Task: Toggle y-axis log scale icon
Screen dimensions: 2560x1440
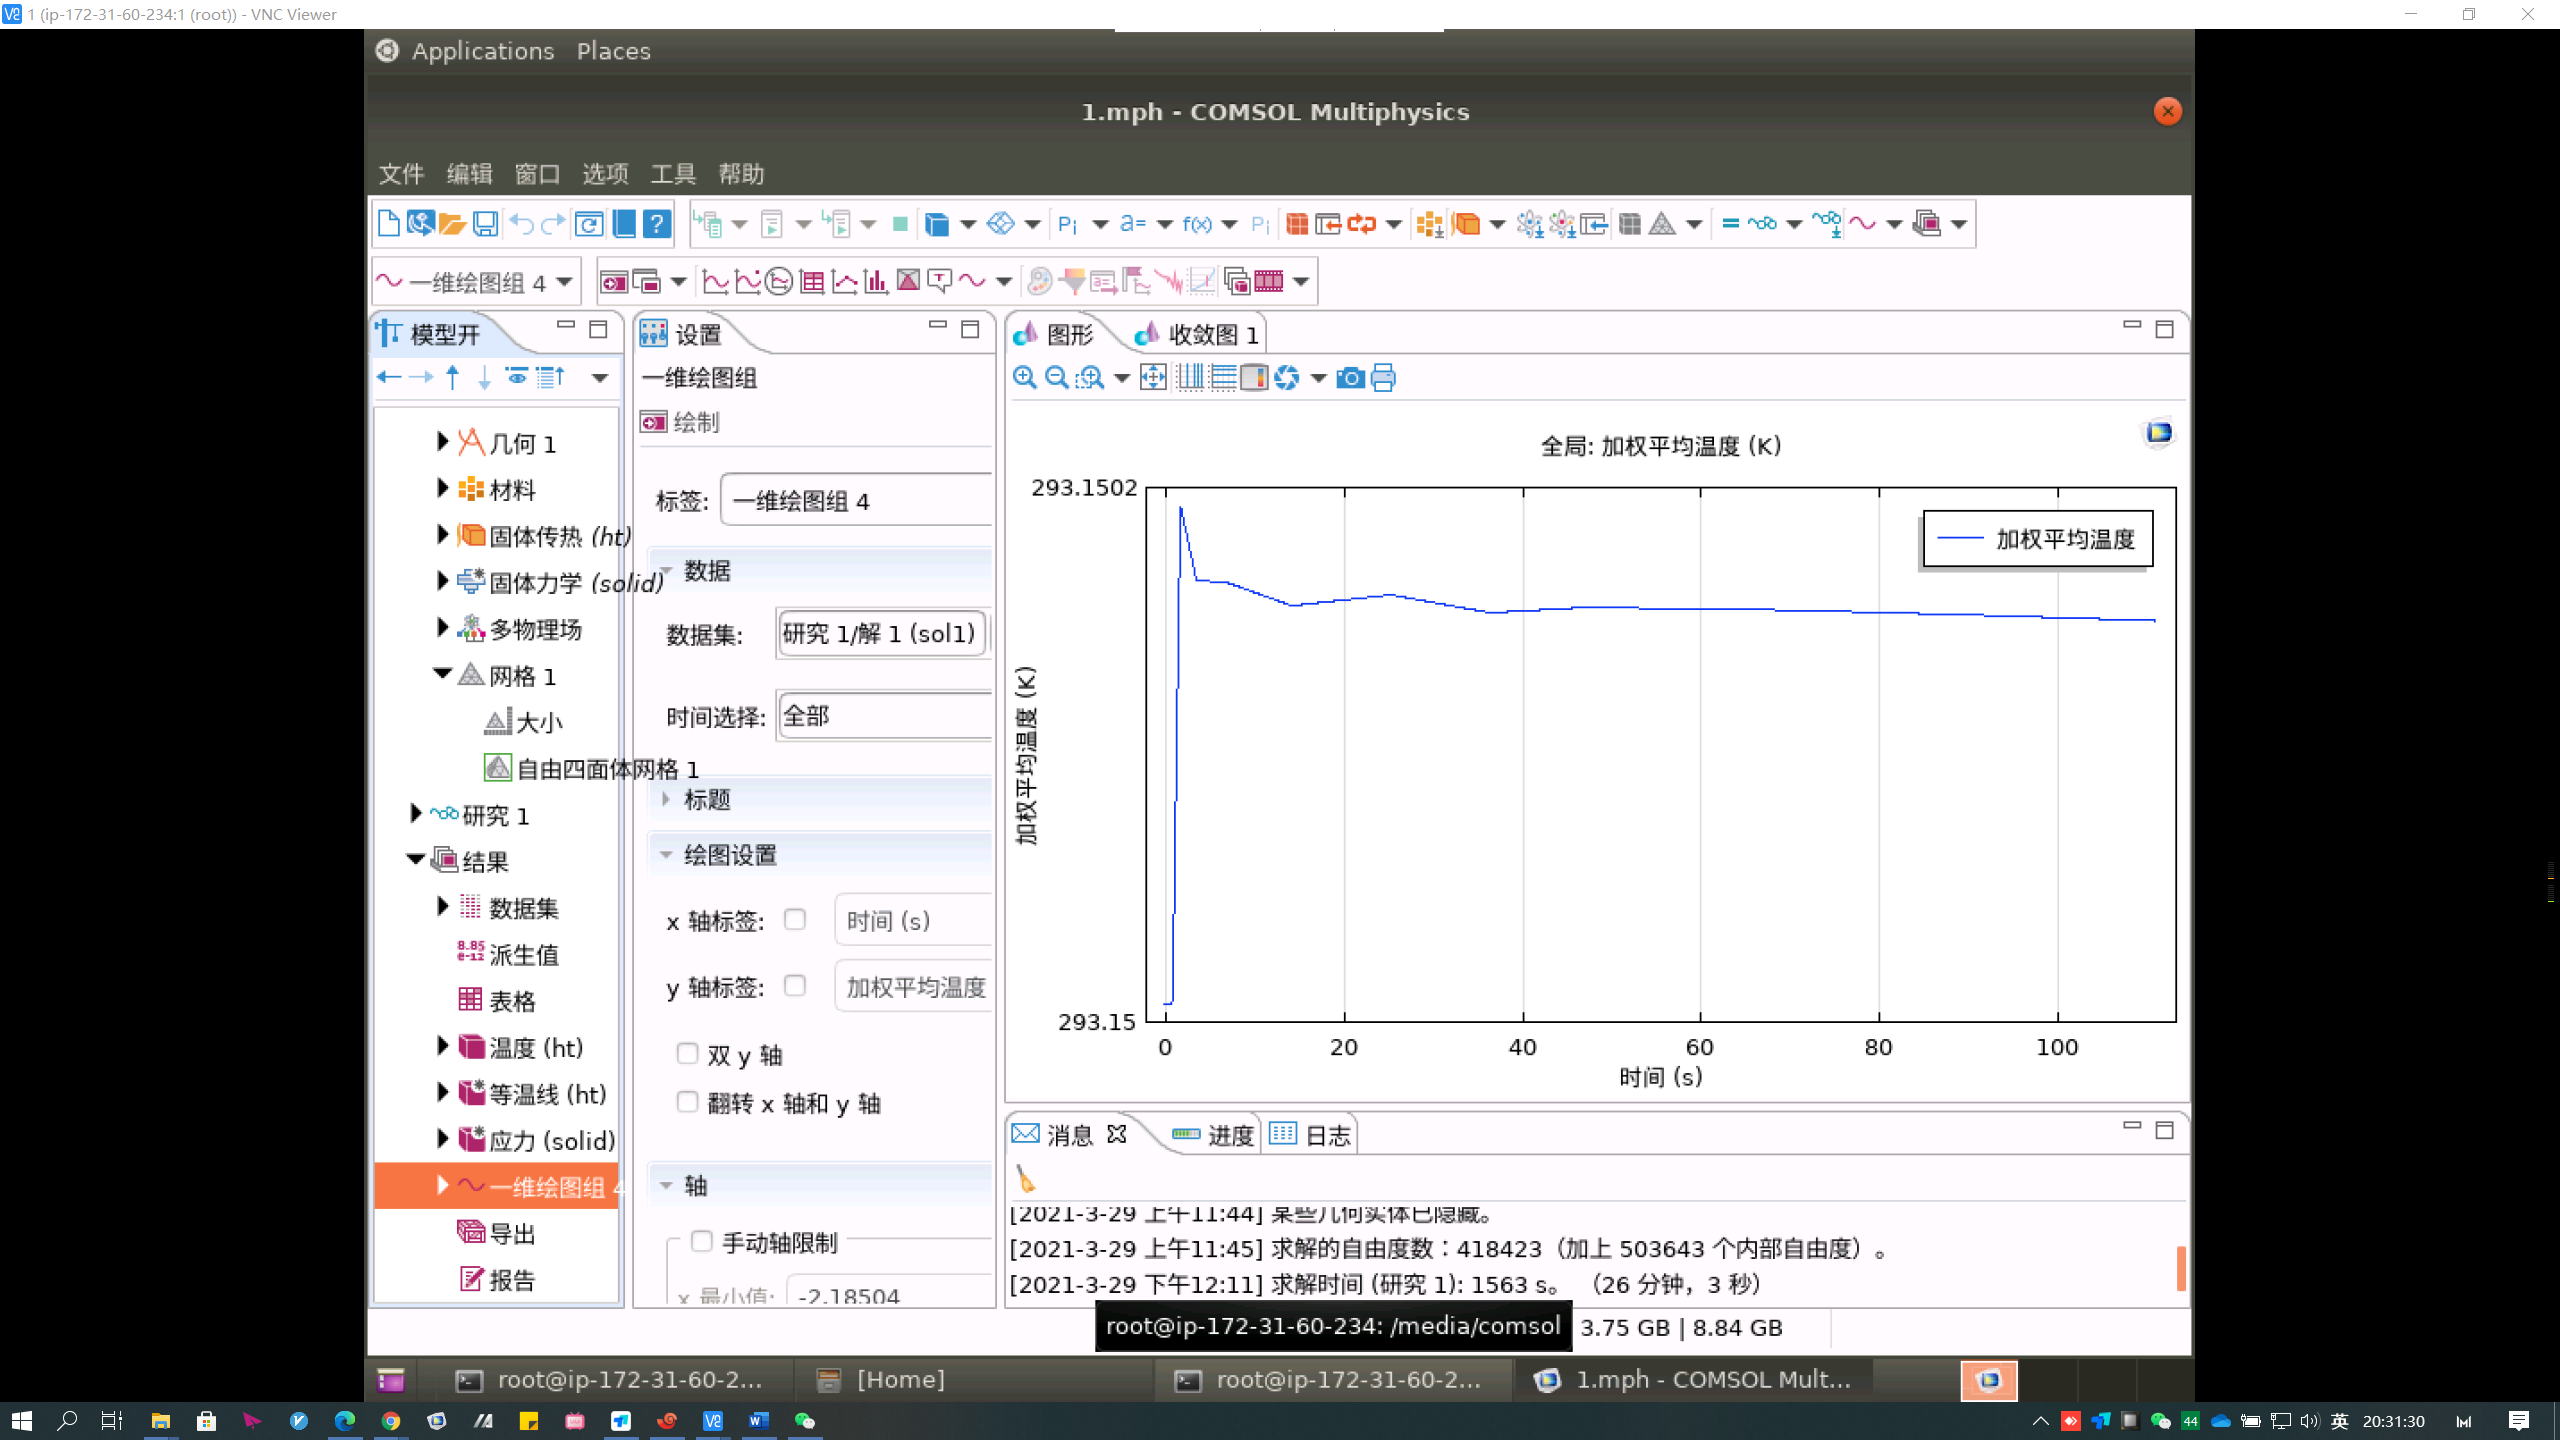Action: click(1222, 378)
